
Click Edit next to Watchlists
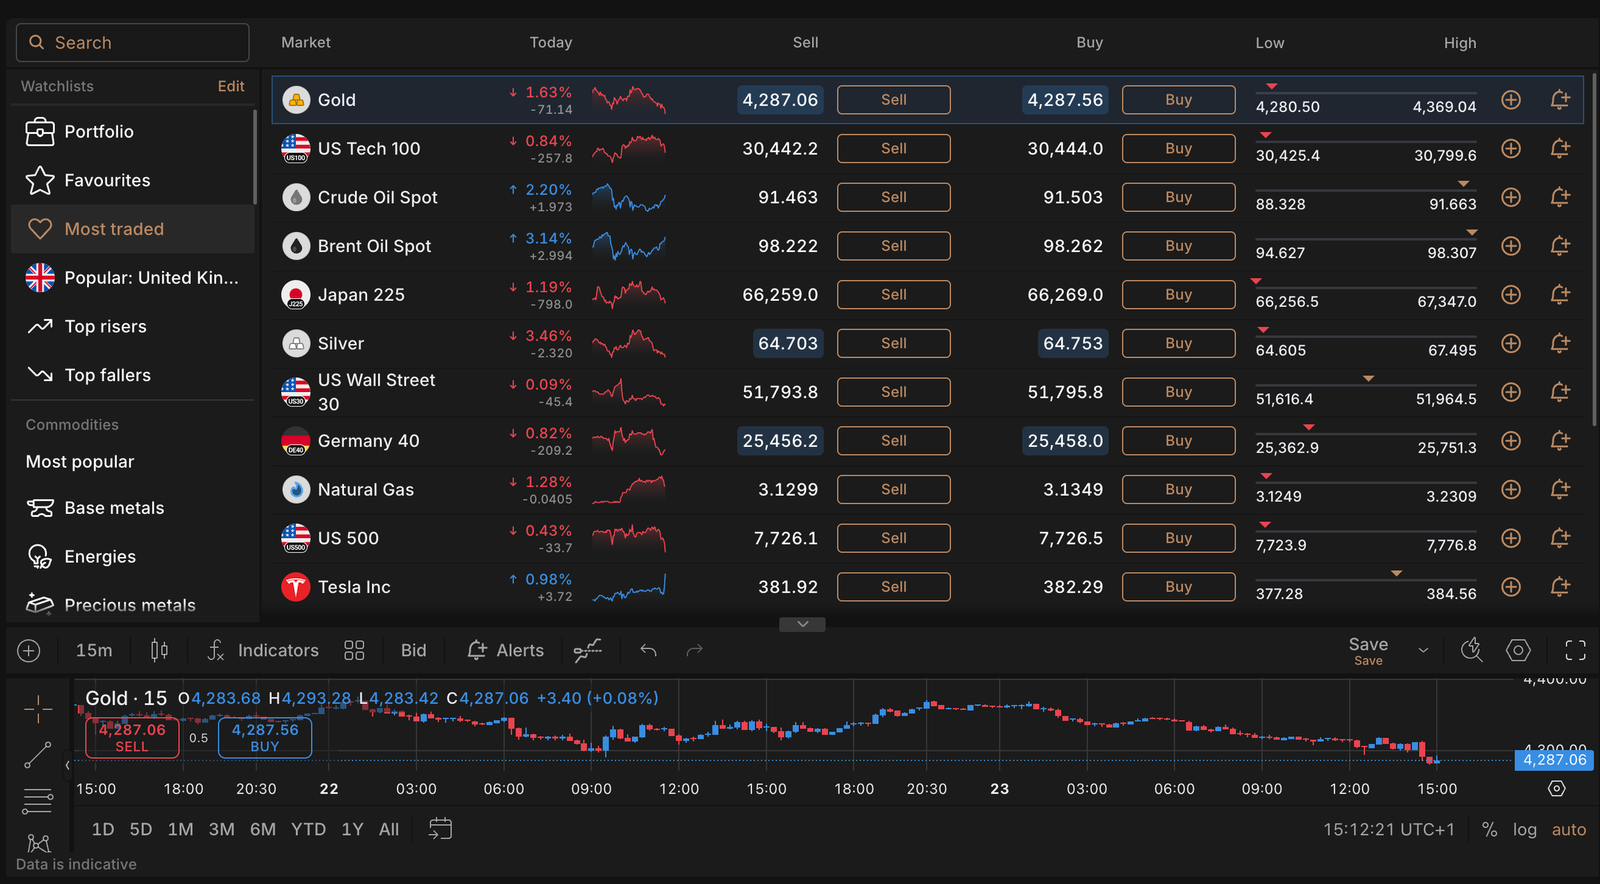[231, 87]
